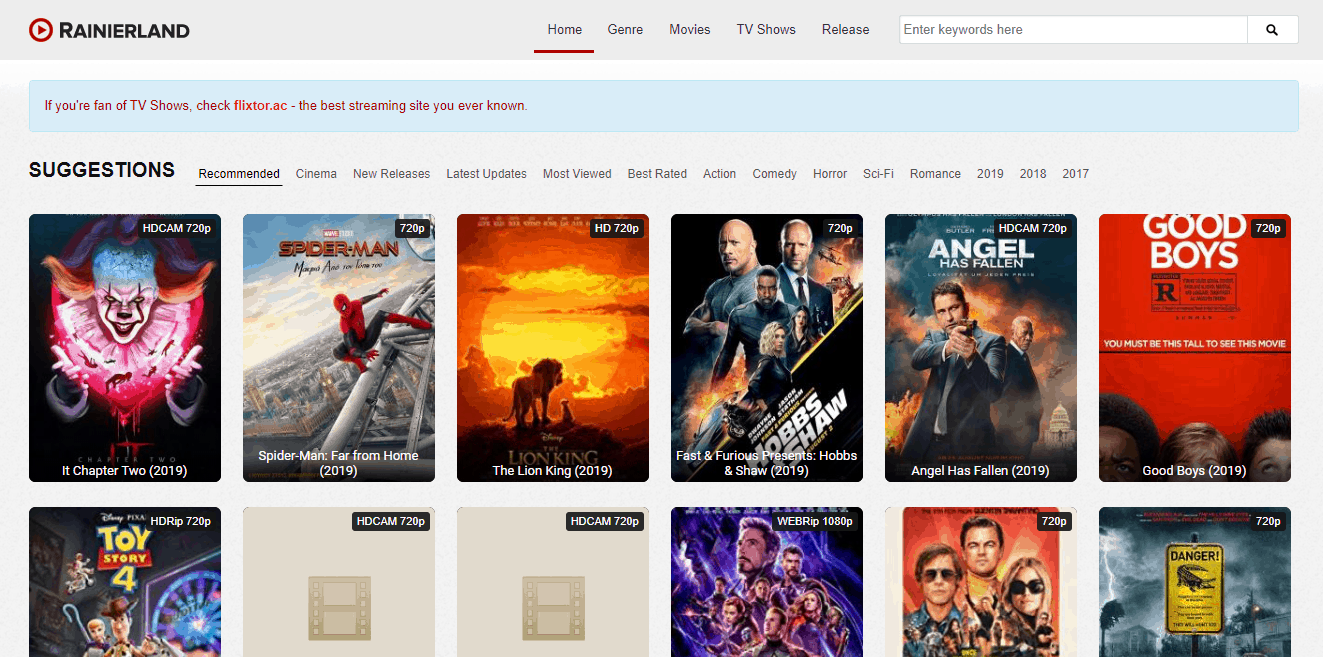Open the Best Rated tab
This screenshot has width=1323, height=657.
click(657, 174)
